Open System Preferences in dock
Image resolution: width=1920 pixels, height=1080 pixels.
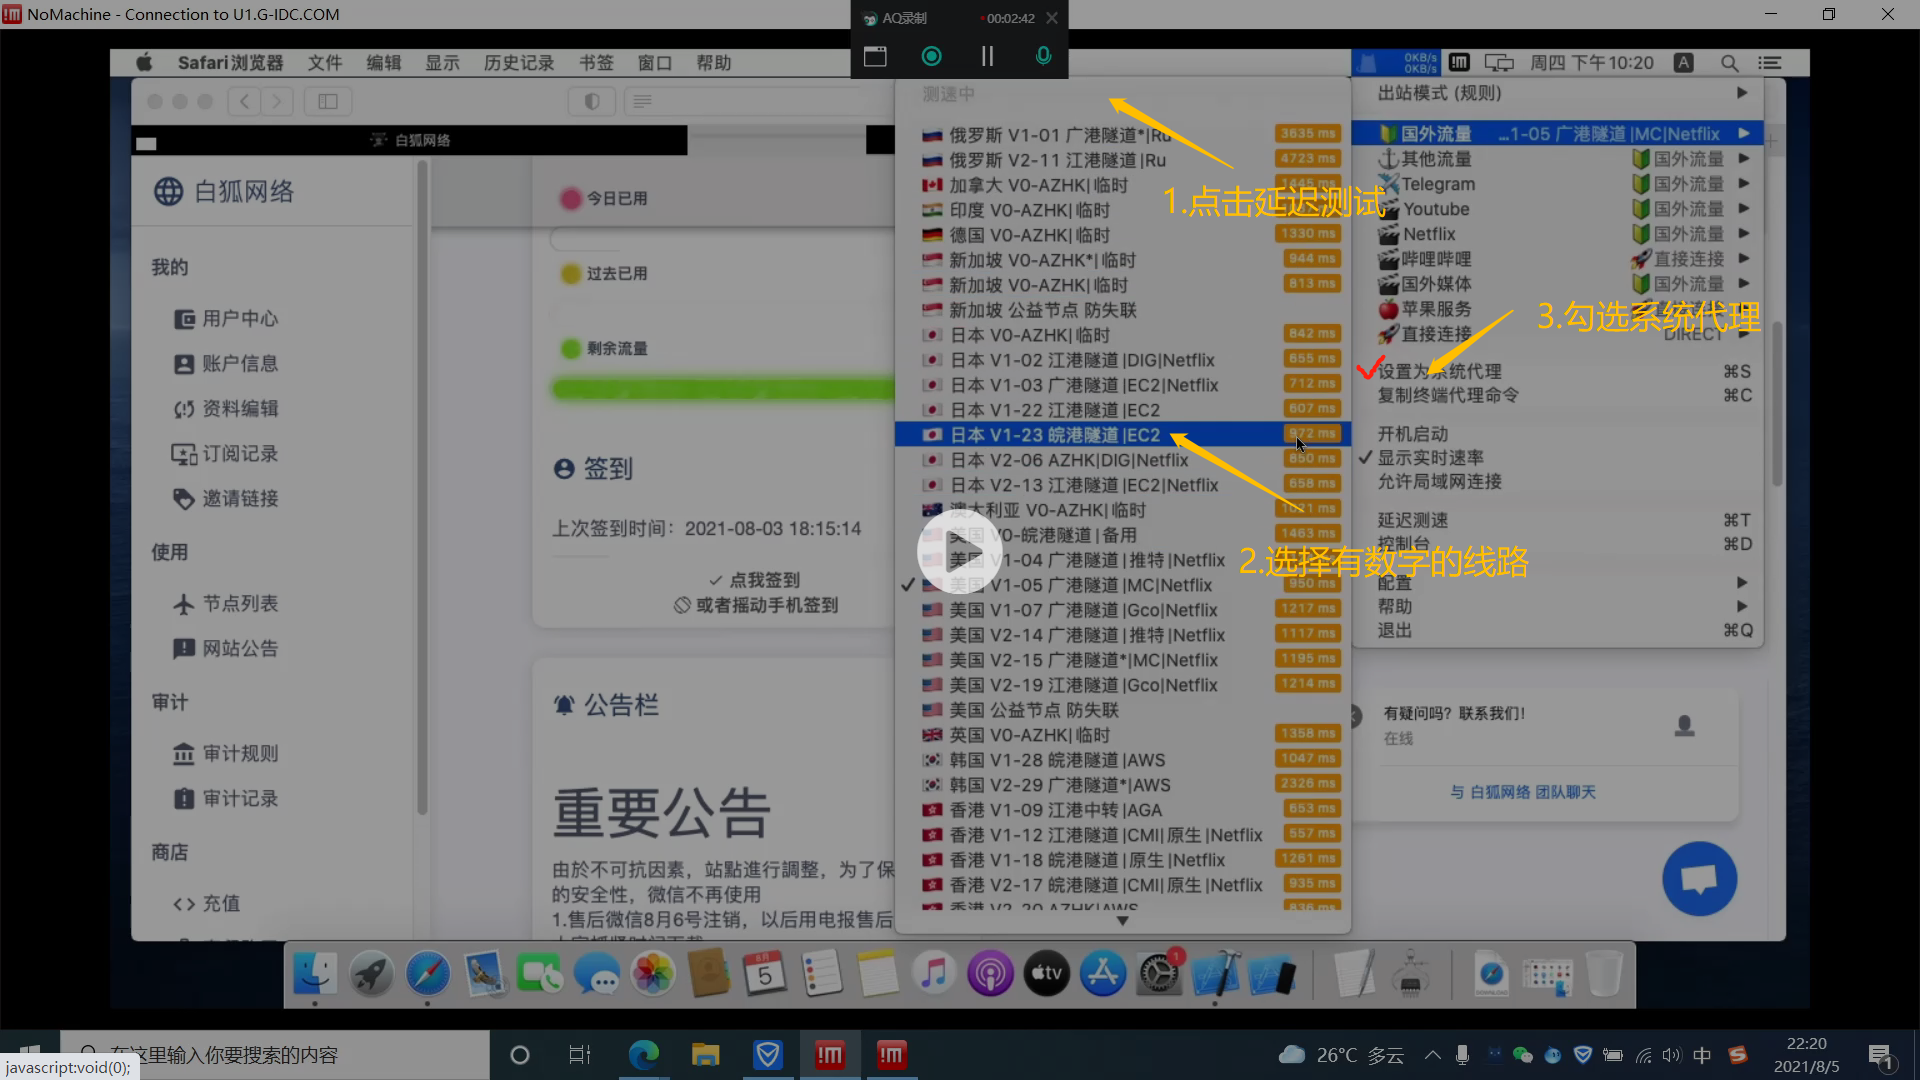tap(1159, 973)
